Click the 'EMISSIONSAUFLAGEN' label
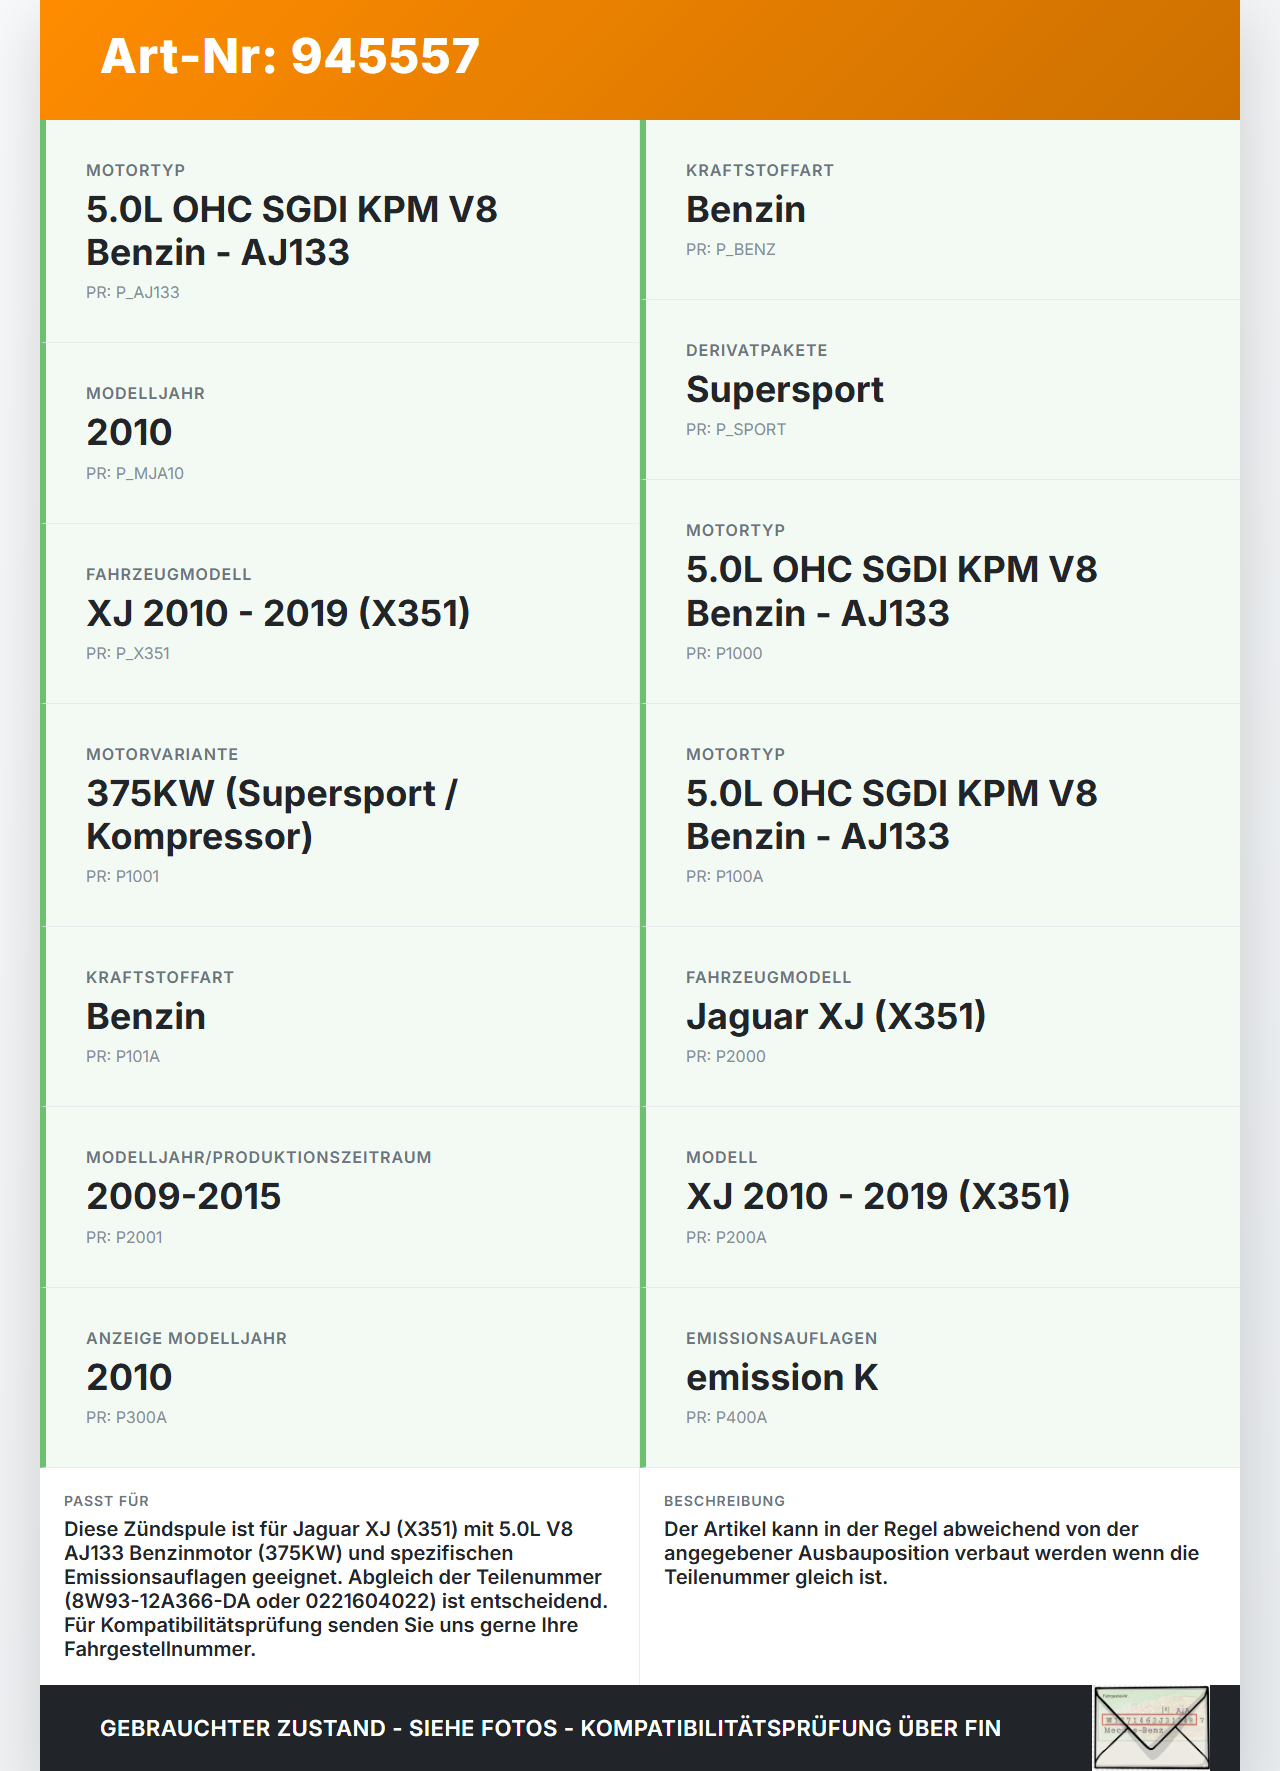1280x1771 pixels. coord(782,1339)
